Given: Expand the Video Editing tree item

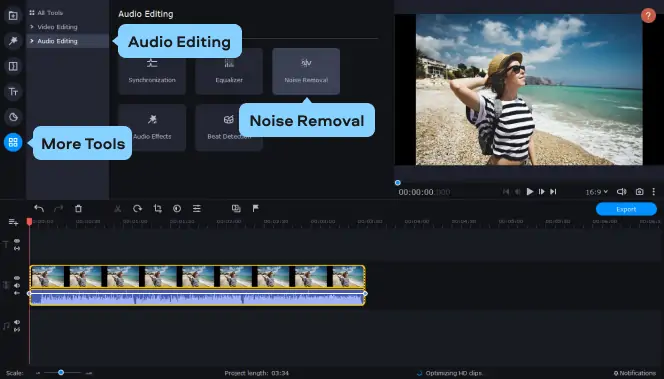Looking at the screenshot, I should [x=32, y=27].
